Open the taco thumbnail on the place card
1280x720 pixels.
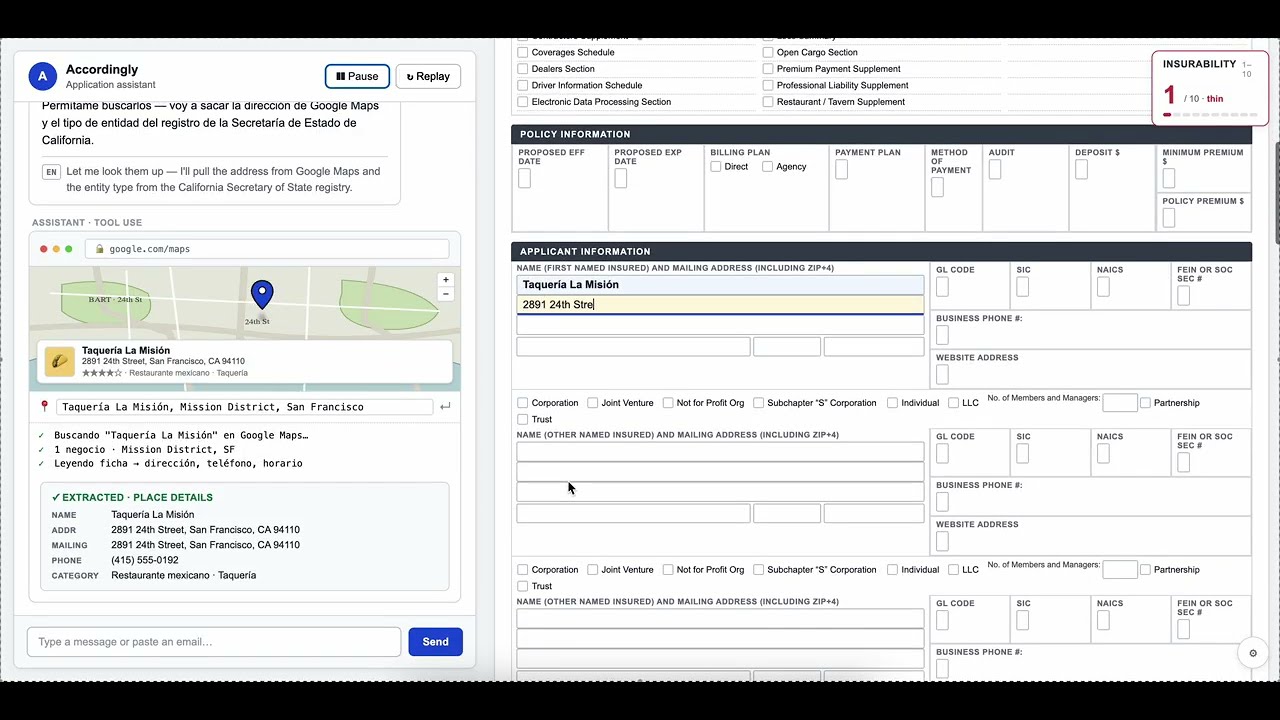point(60,361)
